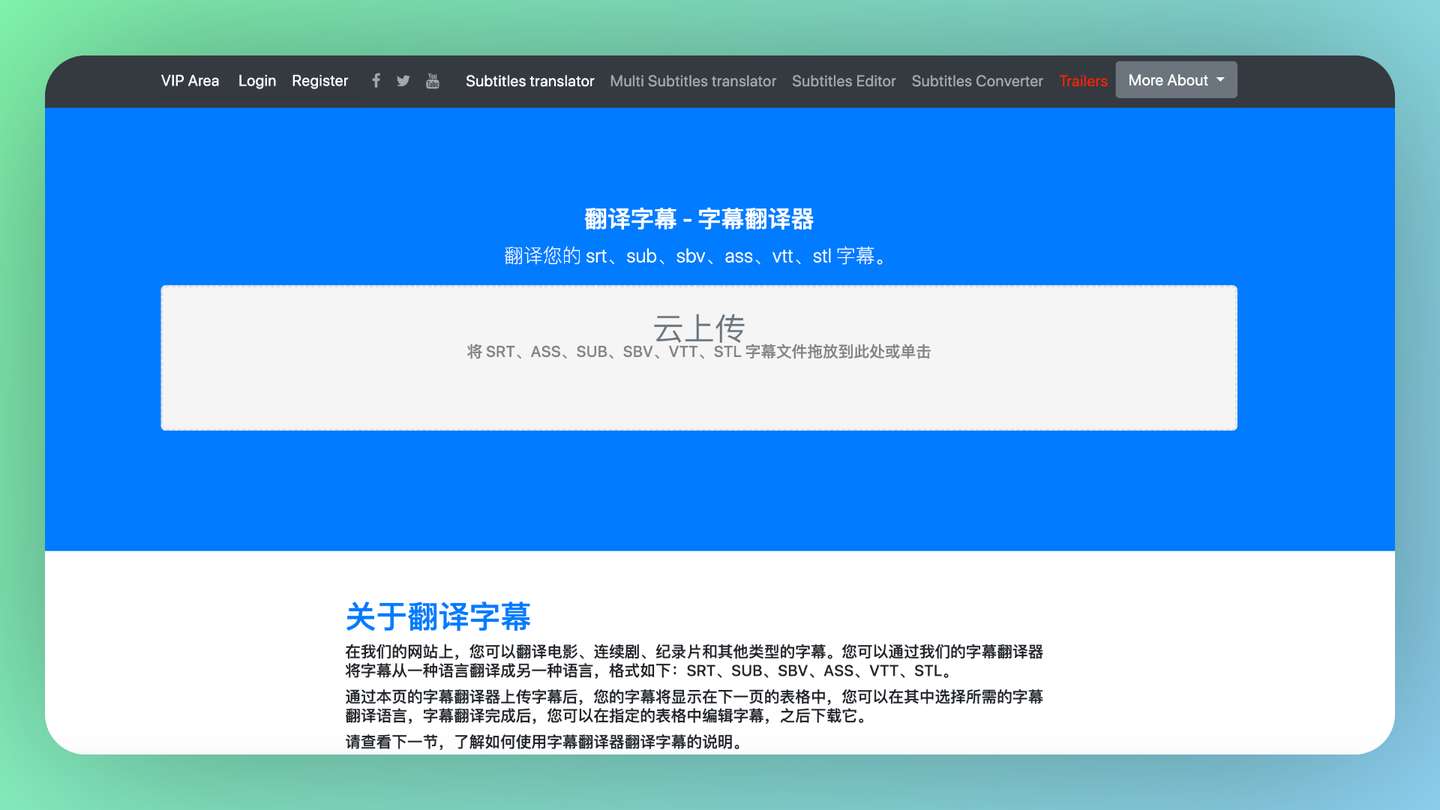Expand the More About dropdown
The width and height of the screenshot is (1440, 810).
click(1176, 80)
